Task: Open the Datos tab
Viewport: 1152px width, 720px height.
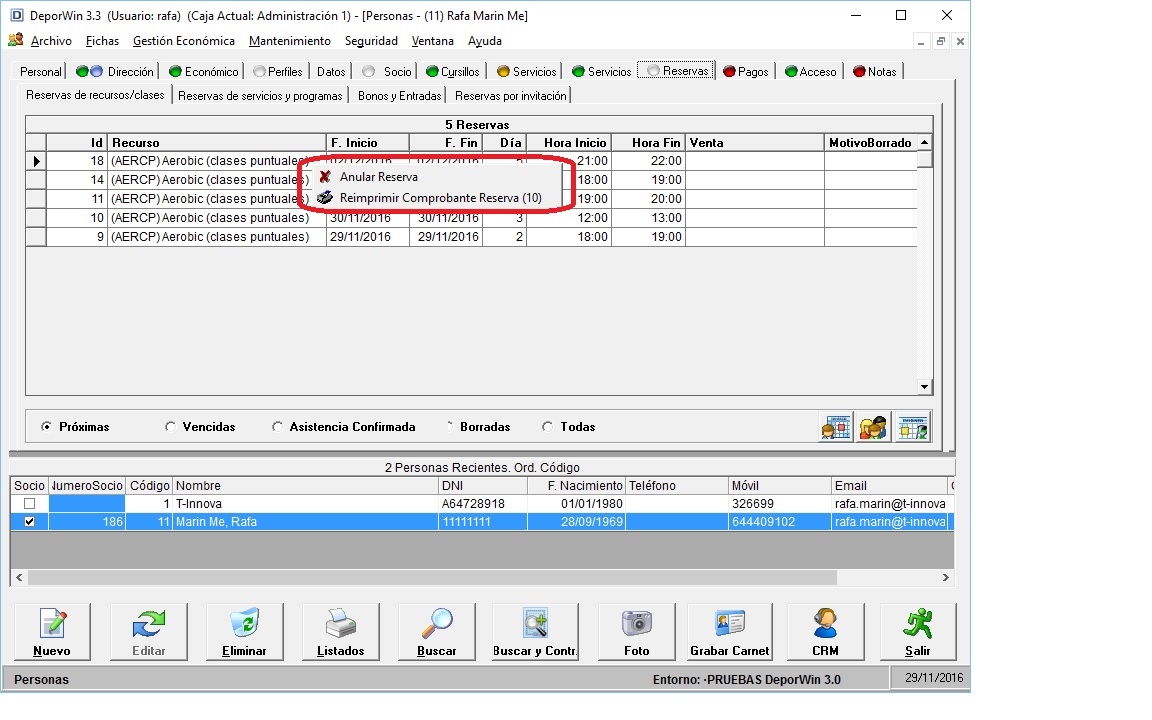Action: pyautogui.click(x=331, y=71)
